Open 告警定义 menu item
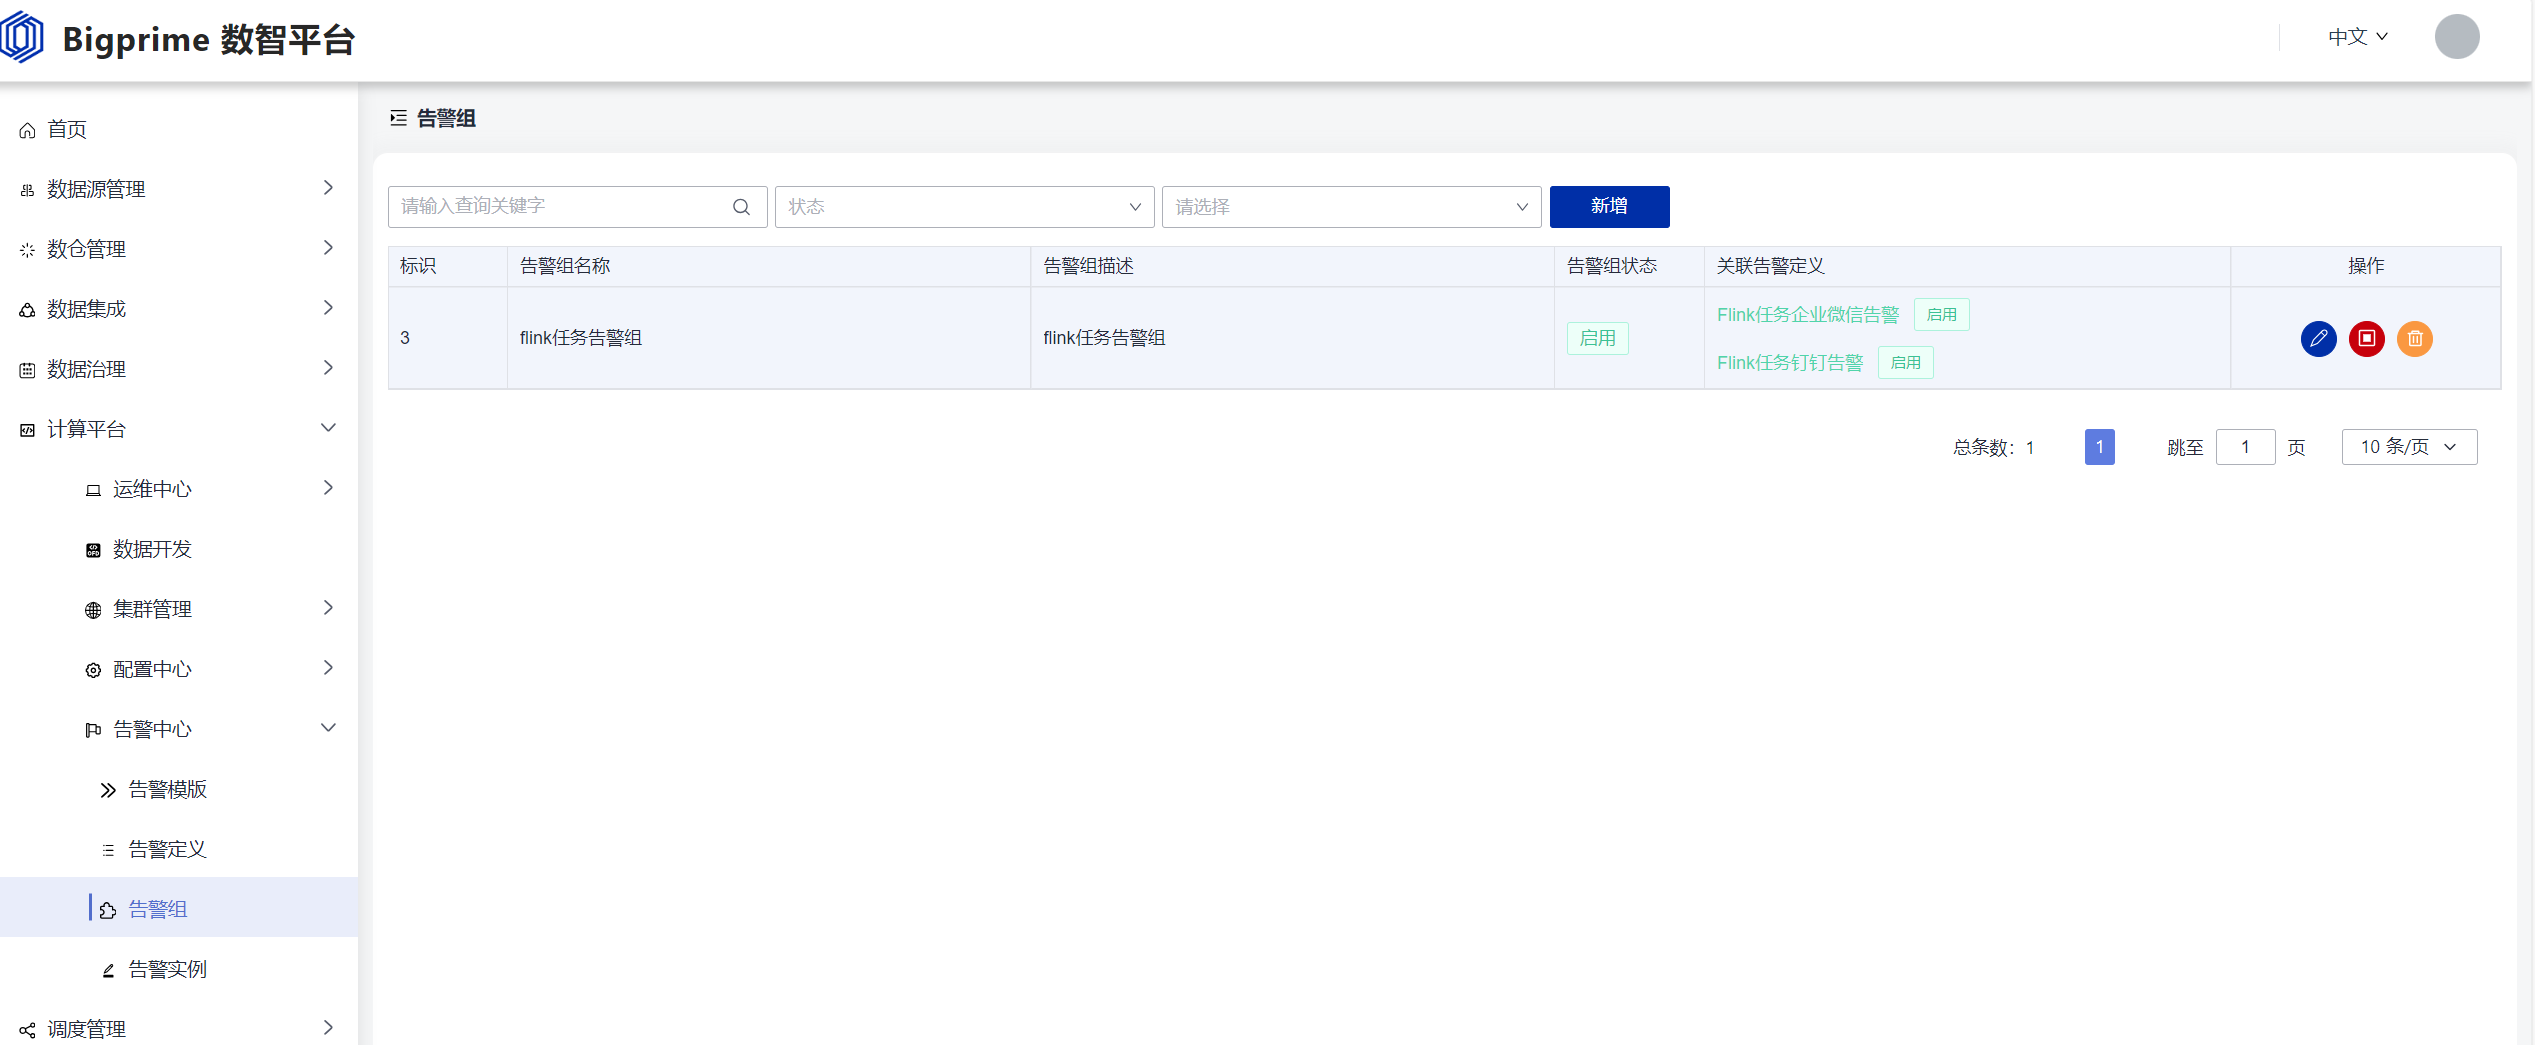The height and width of the screenshot is (1045, 2535). coord(179,850)
